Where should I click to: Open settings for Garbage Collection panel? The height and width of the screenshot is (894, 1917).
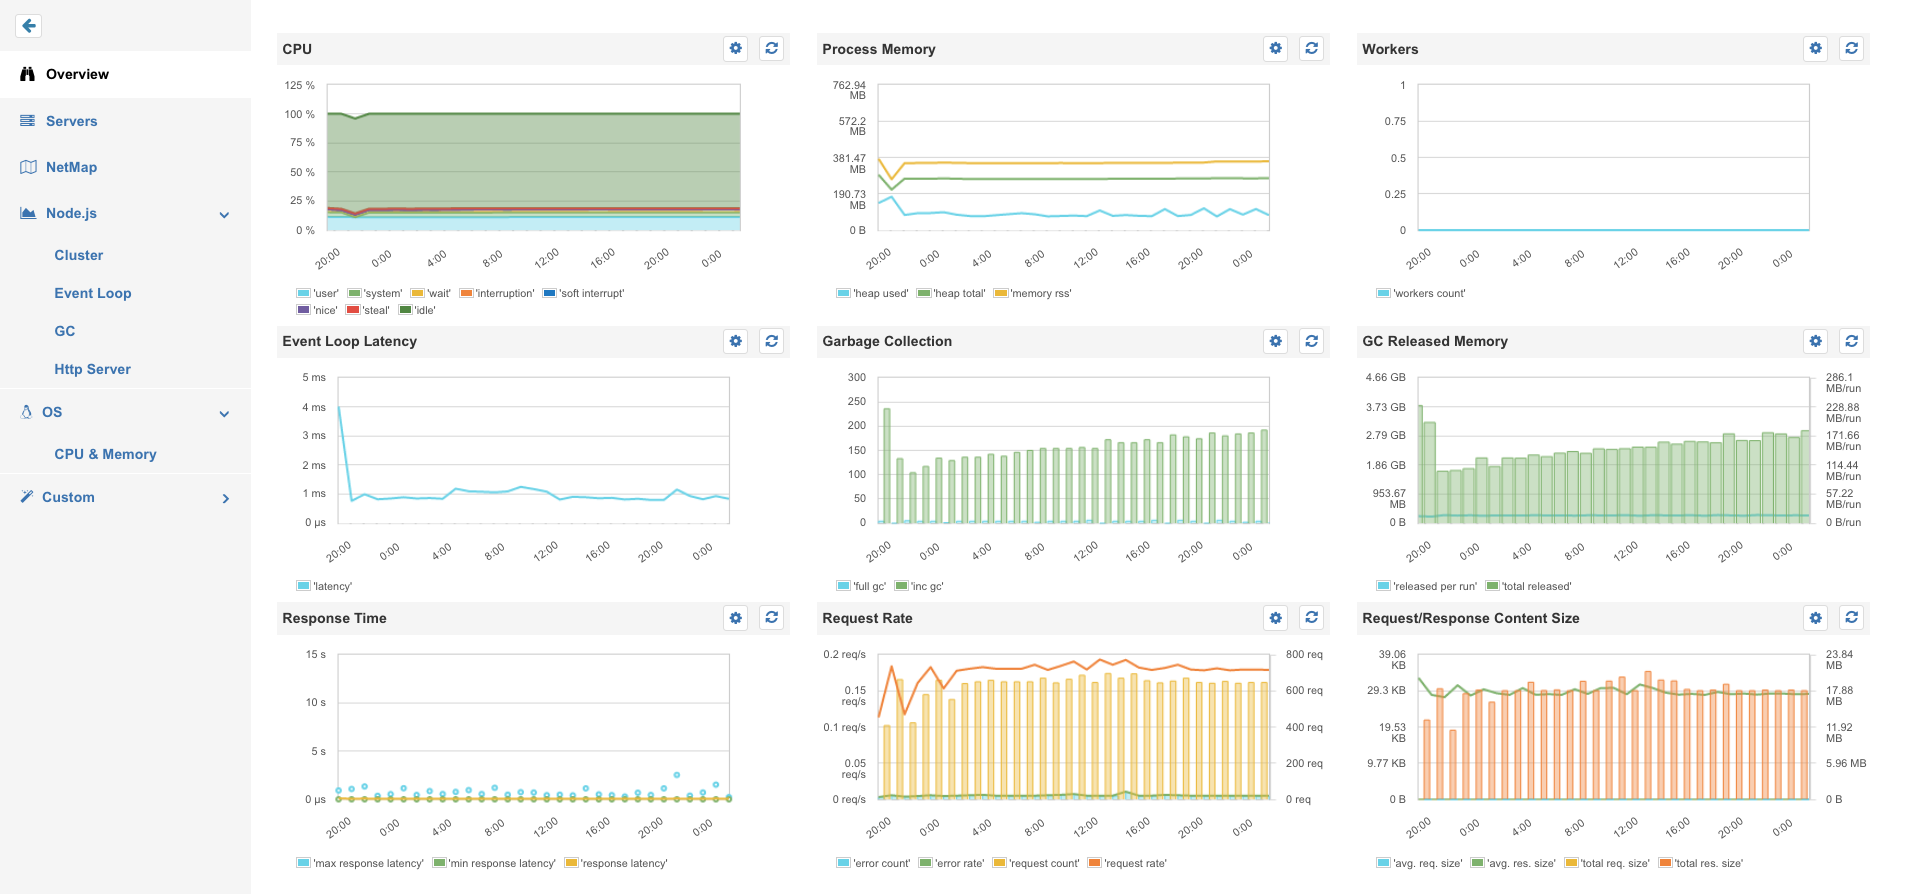(1276, 341)
